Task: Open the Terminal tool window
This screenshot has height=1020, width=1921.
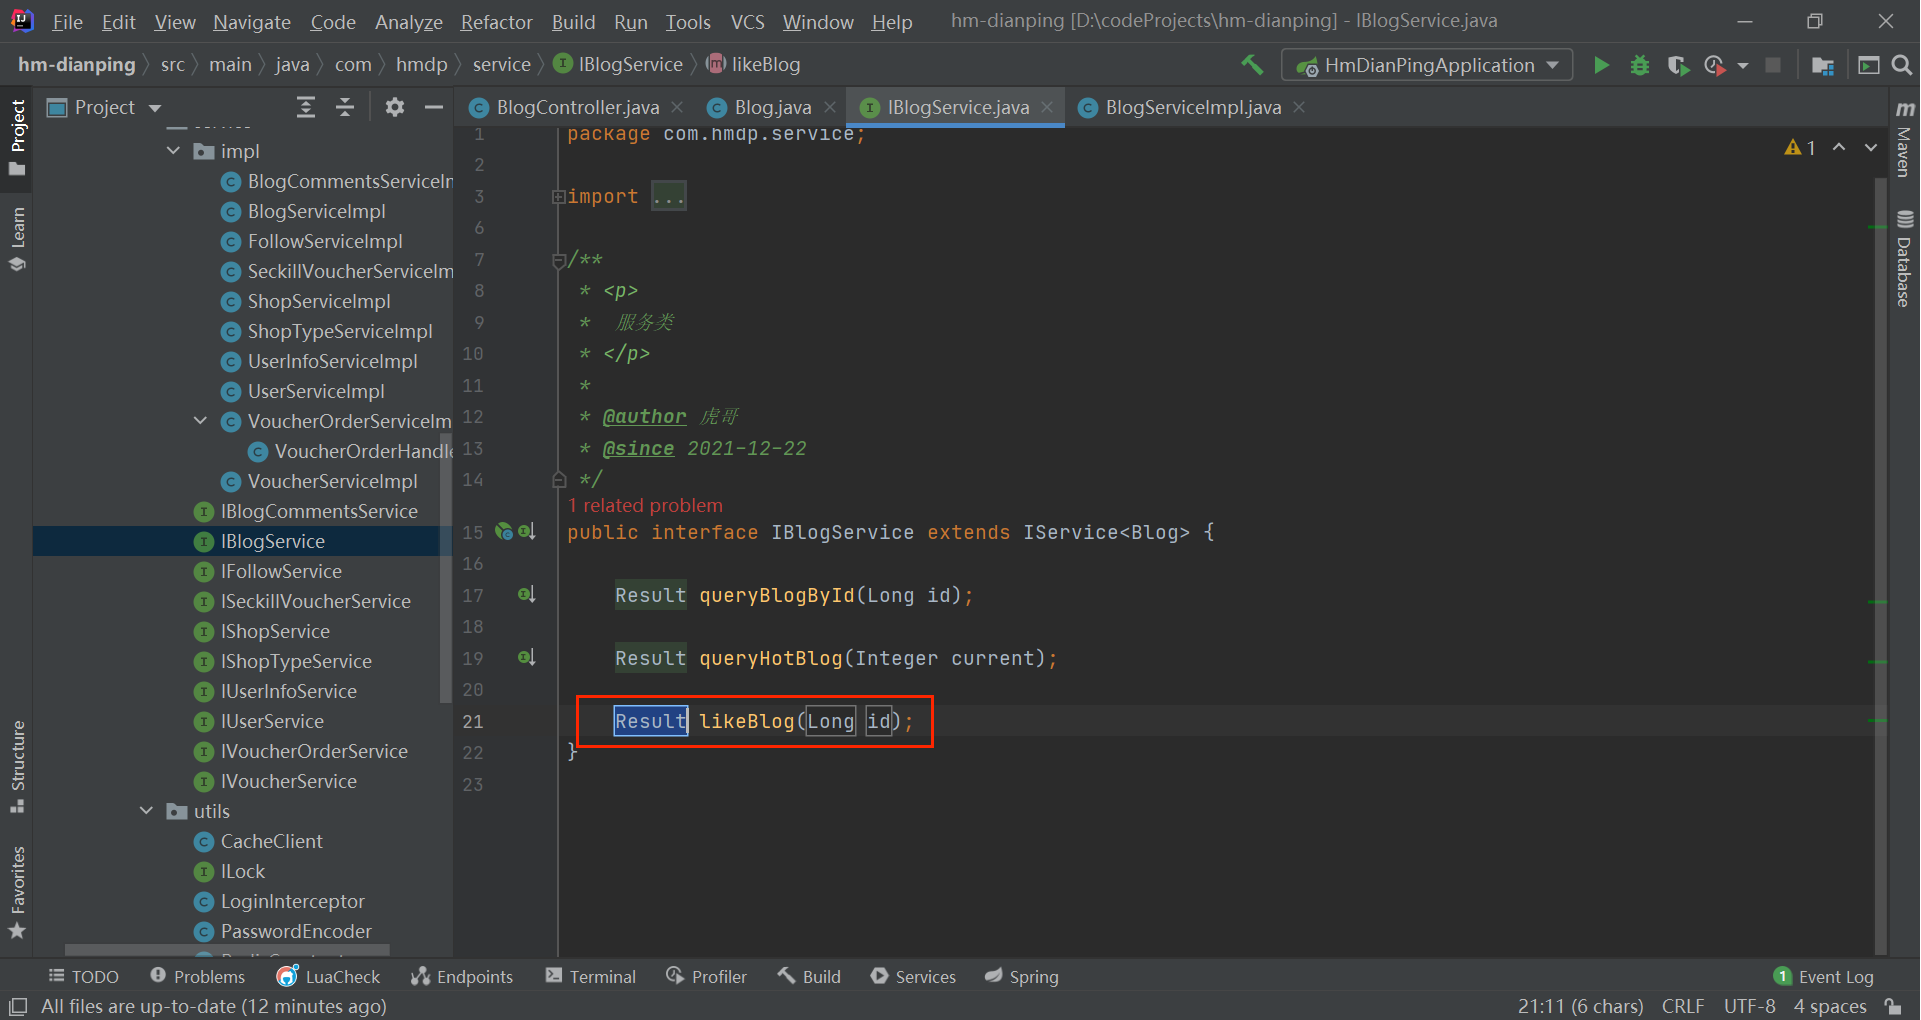Action: [x=591, y=977]
